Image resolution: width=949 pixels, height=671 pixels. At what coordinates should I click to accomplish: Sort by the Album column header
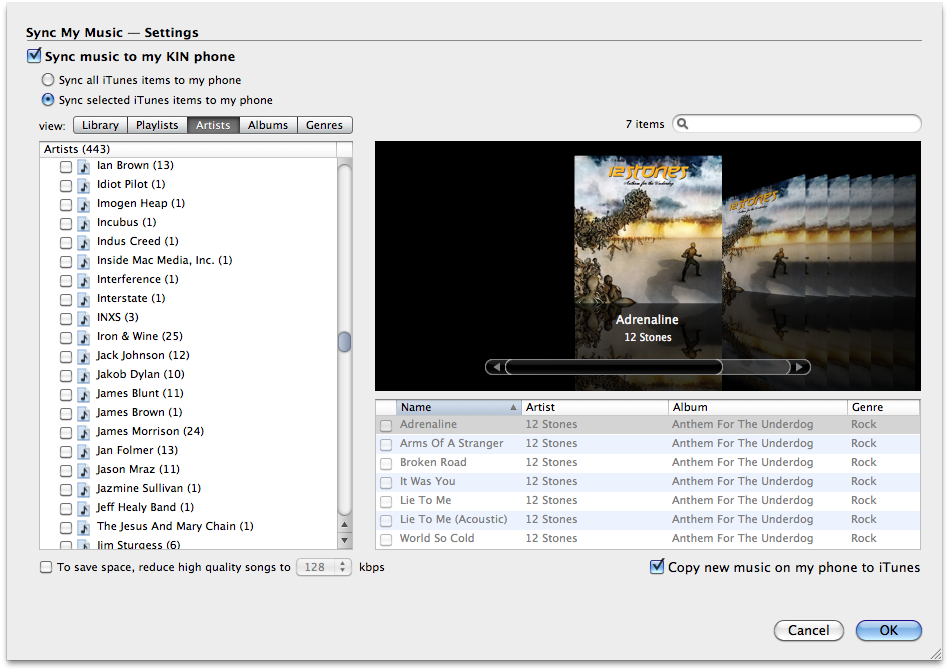(757, 407)
